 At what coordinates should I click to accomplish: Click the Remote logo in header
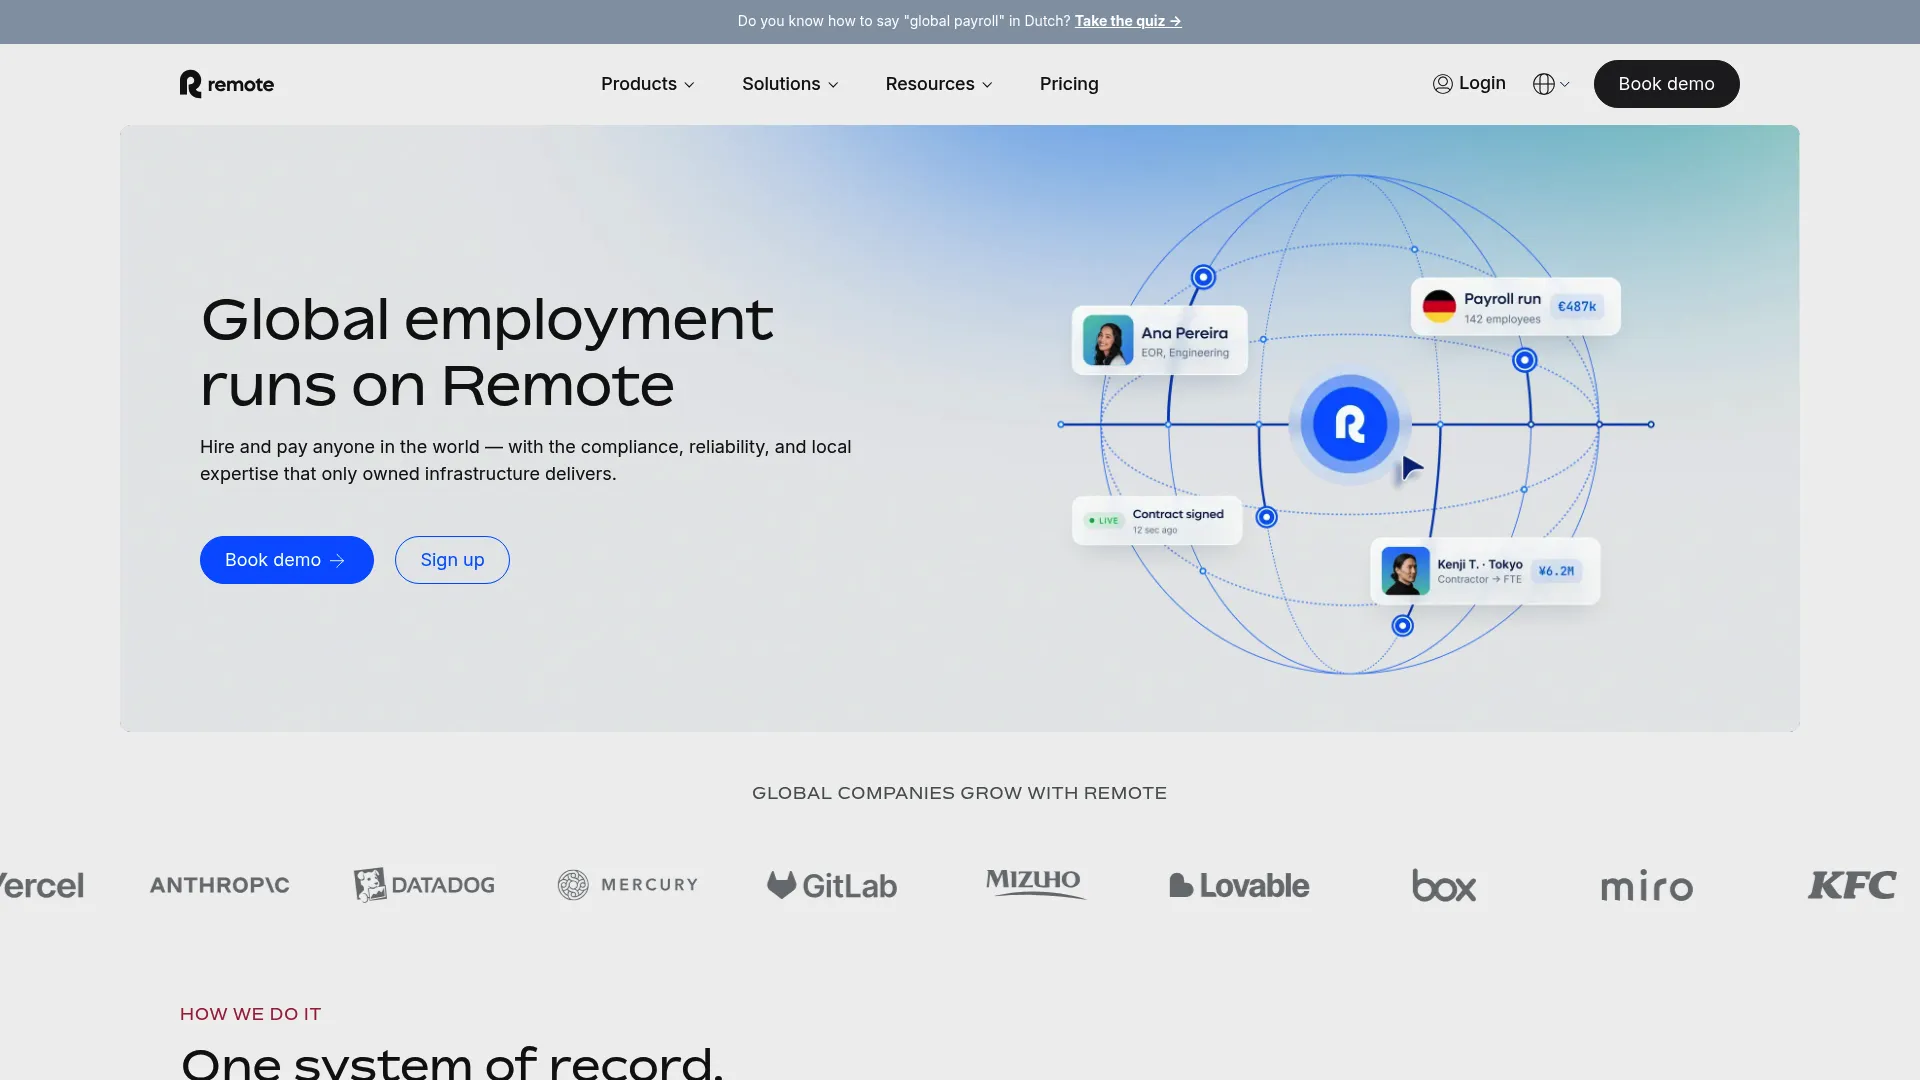[227, 84]
